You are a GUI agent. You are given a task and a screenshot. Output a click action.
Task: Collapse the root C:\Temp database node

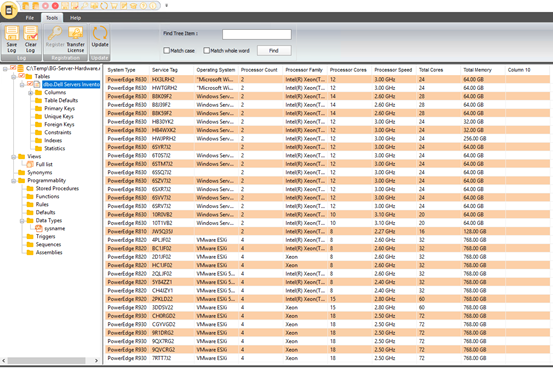coord(5,68)
